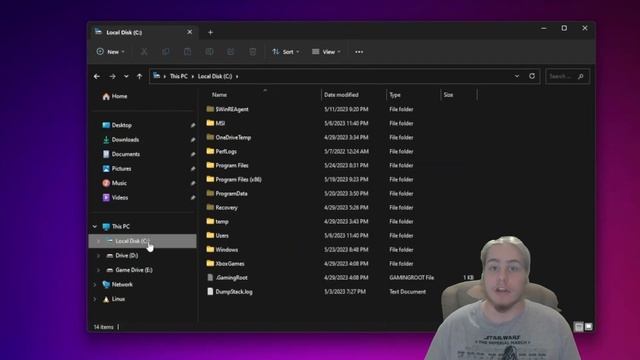
Task: Unpin Downloads using its pin icon
Action: [192, 140]
